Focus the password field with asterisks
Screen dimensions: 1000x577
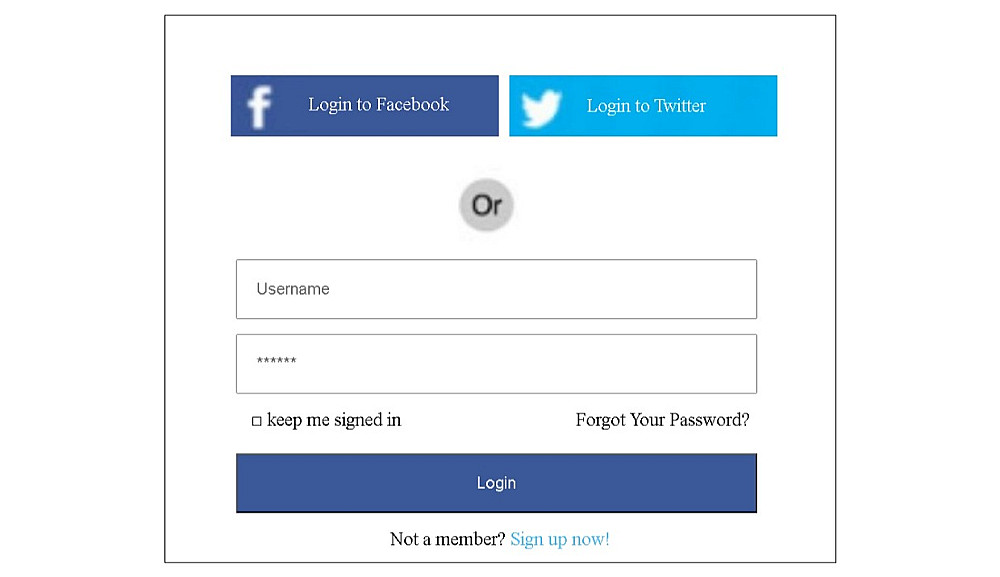coord(496,364)
